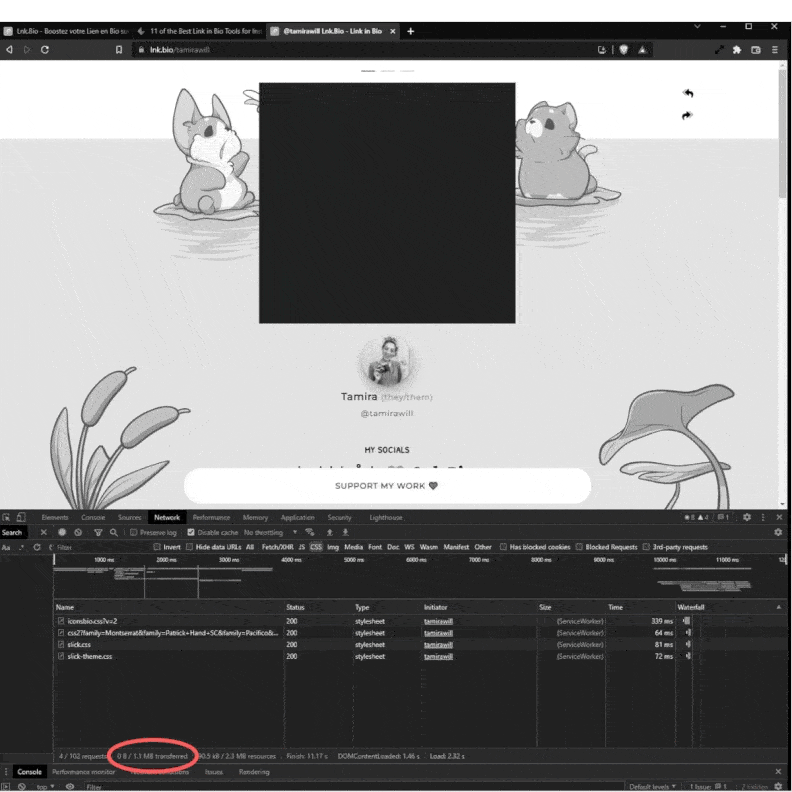The width and height of the screenshot is (792, 792).
Task: Switch to the 11 of the Best Link in Bio Tools tab
Action: click(200, 31)
